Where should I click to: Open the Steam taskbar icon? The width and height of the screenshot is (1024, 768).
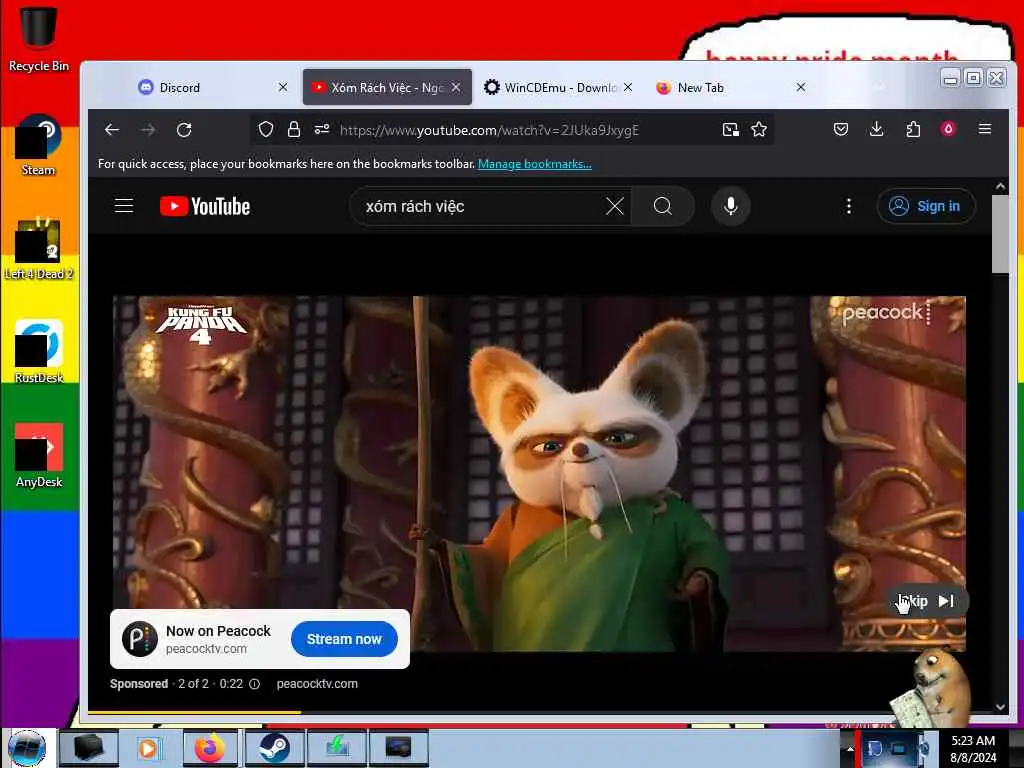pyautogui.click(x=272, y=748)
